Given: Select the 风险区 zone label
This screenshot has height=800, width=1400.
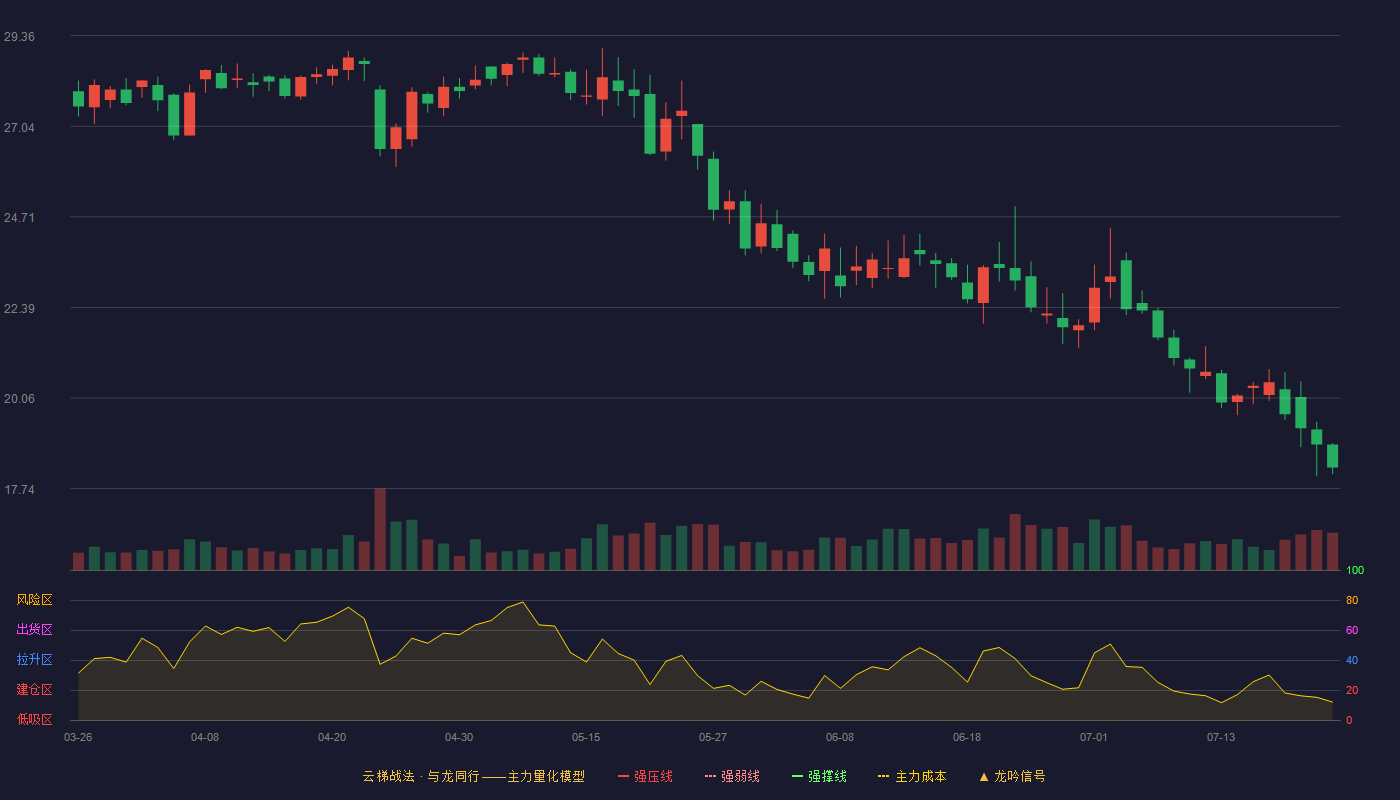Looking at the screenshot, I should pyautogui.click(x=34, y=600).
